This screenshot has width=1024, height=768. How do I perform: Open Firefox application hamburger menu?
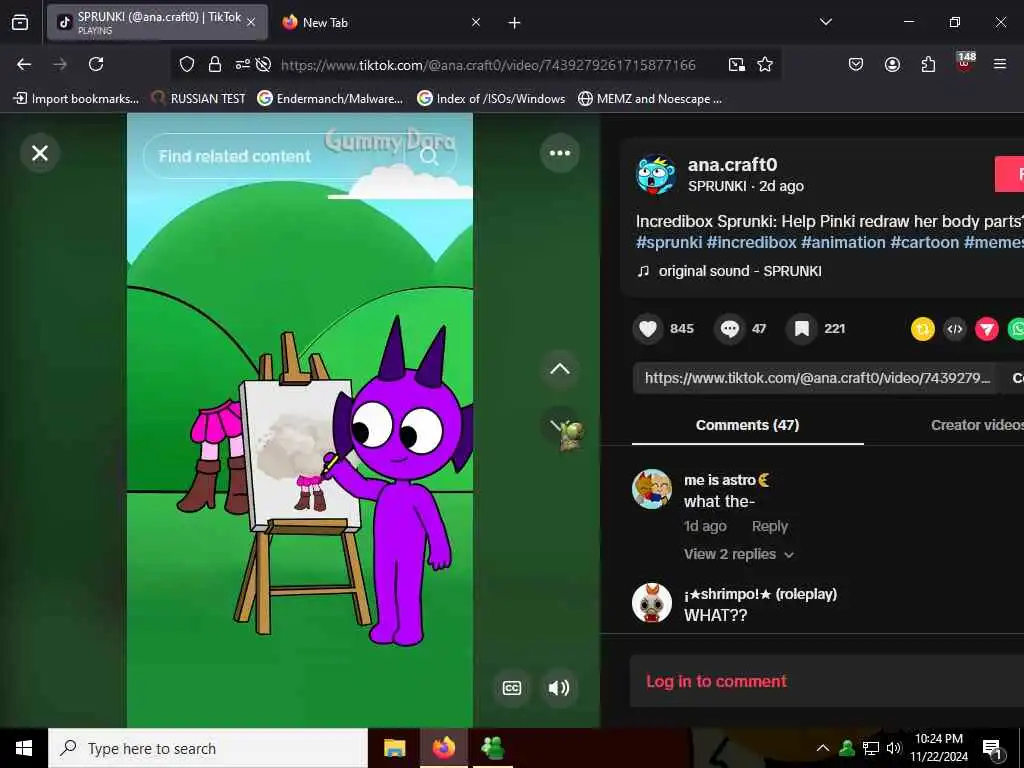(1000, 64)
